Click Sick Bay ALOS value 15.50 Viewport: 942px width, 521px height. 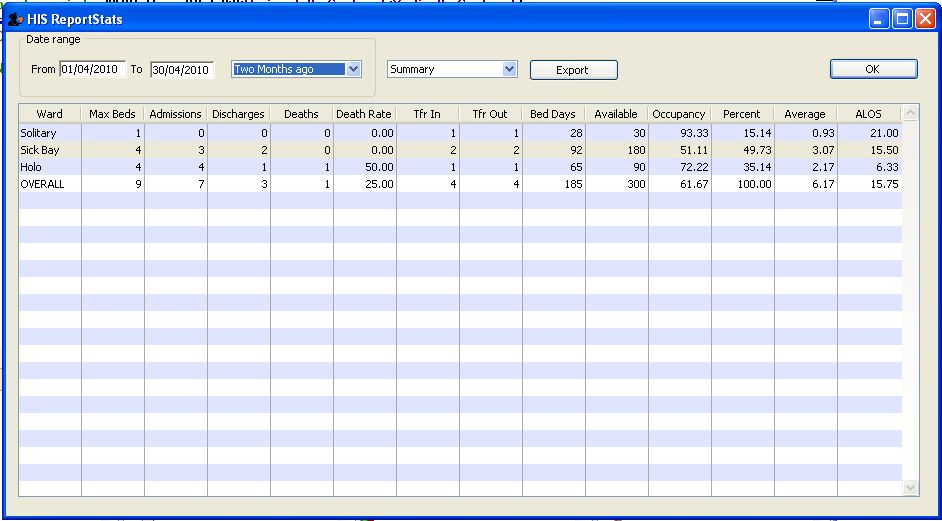[x=884, y=150]
